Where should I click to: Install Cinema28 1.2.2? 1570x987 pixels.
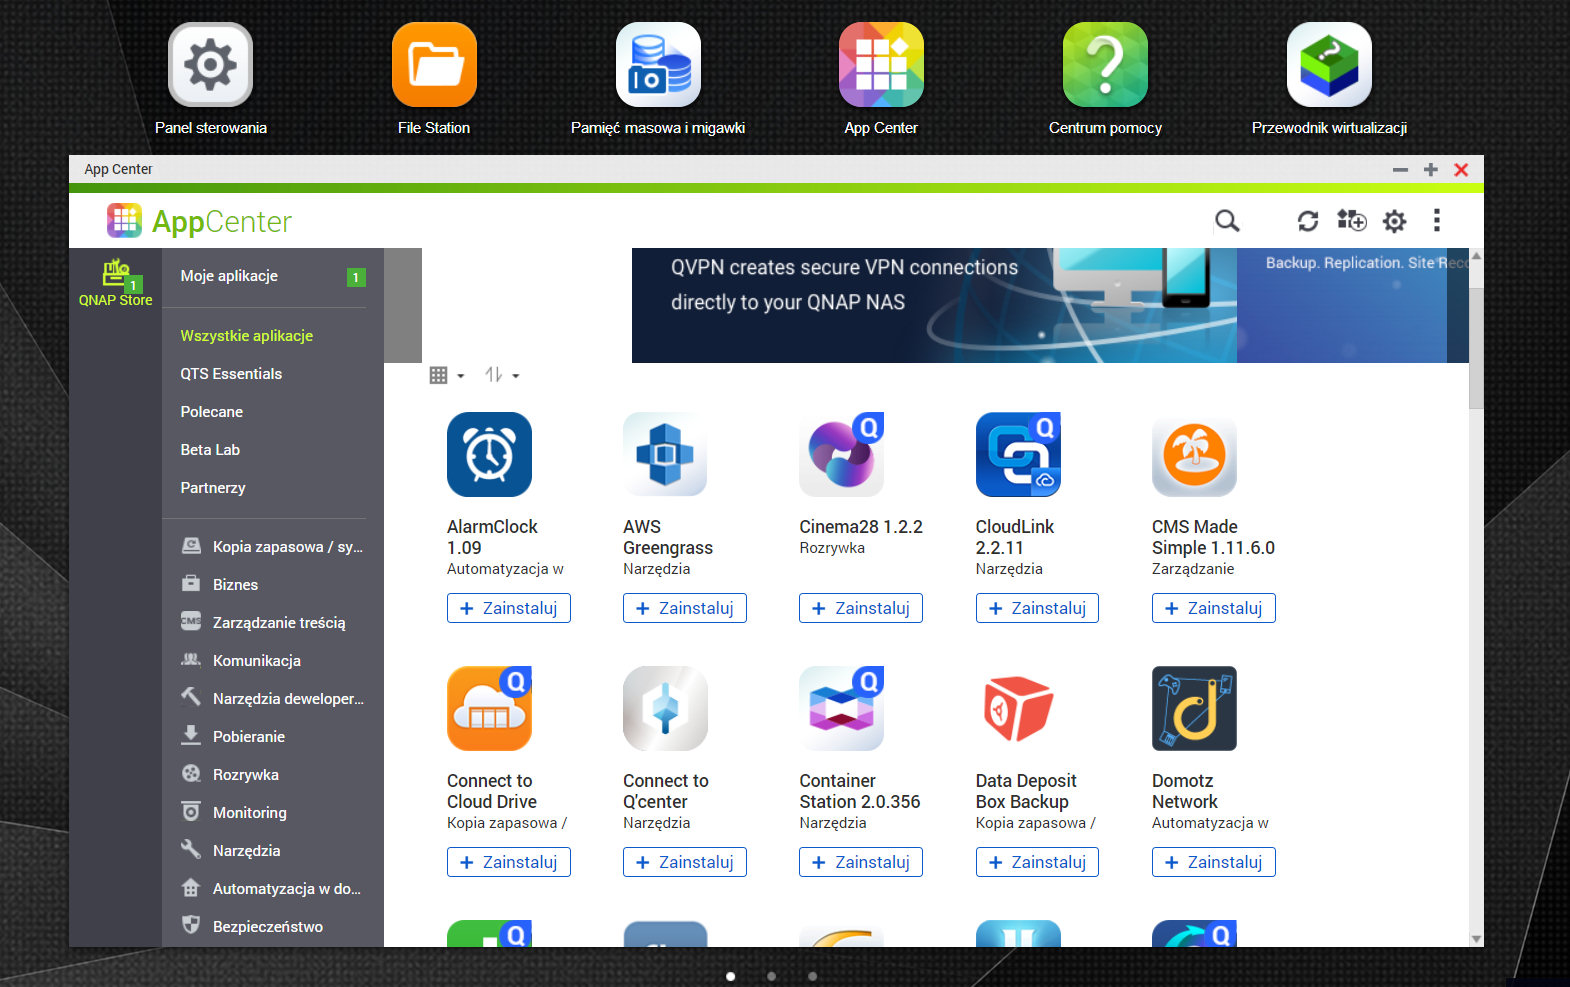tap(861, 608)
